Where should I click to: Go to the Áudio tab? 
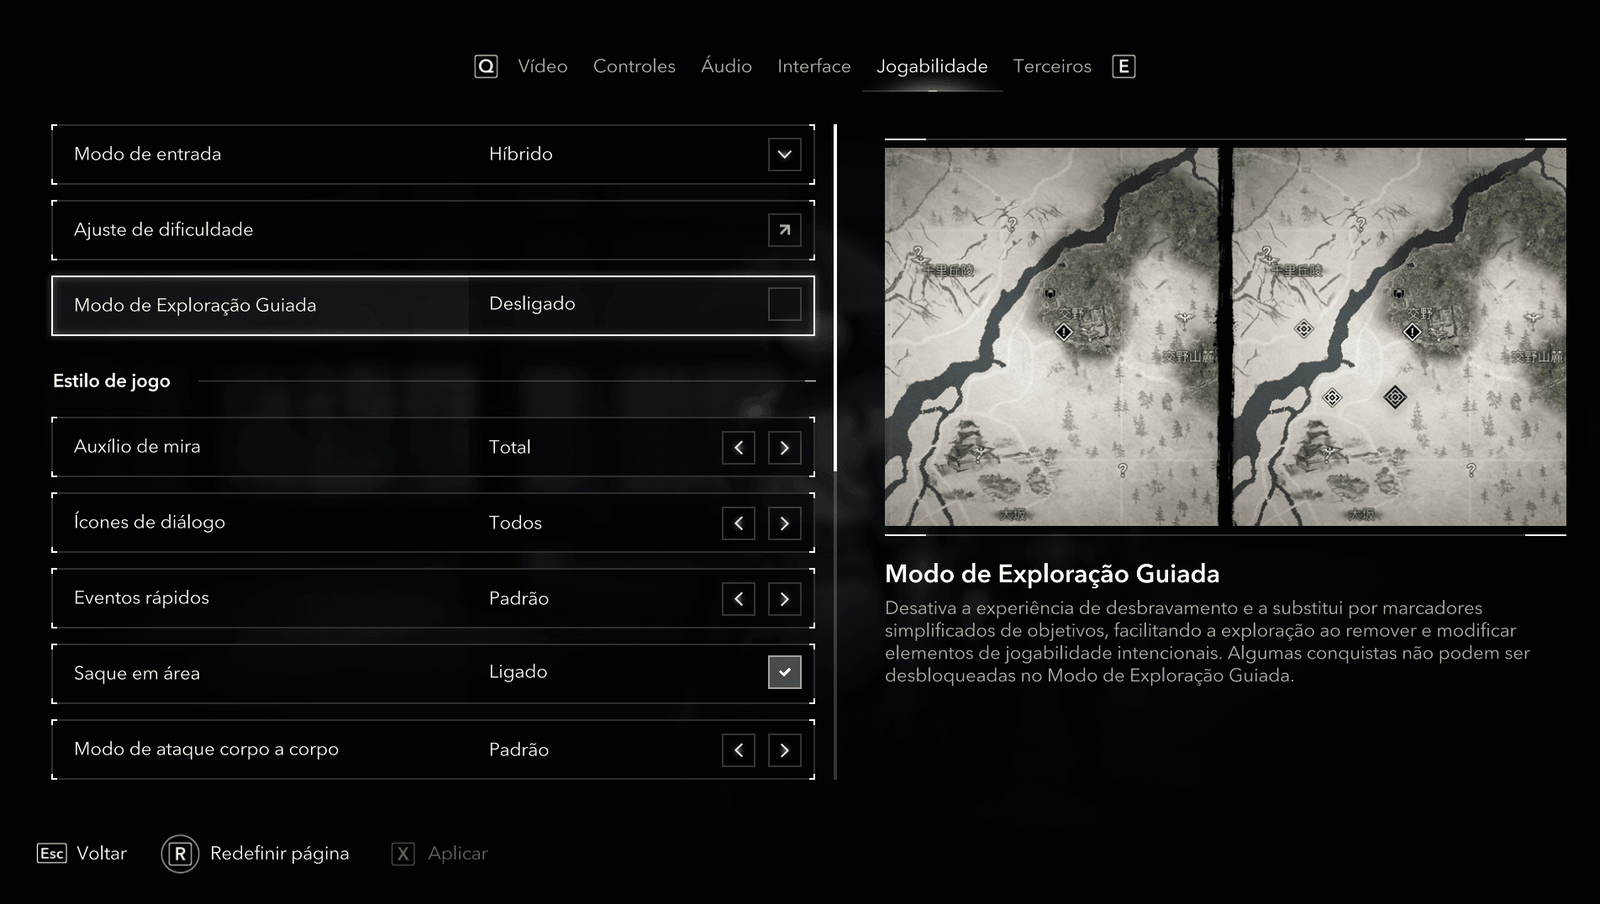click(x=726, y=67)
